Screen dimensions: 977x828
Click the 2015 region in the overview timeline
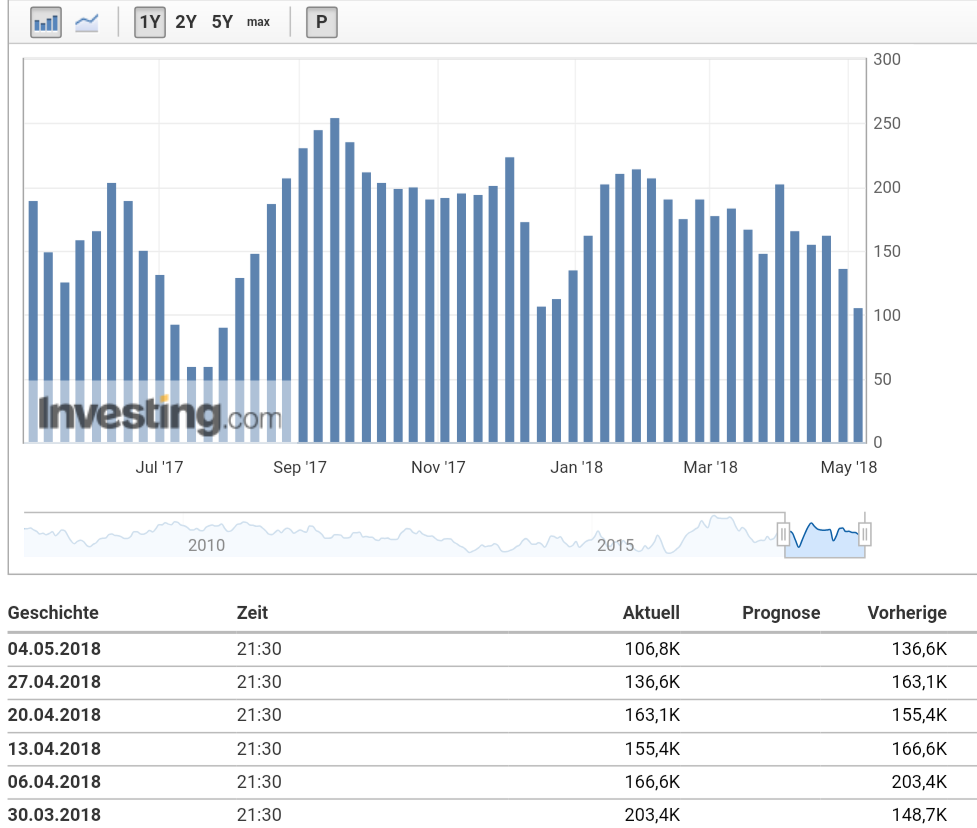615,545
